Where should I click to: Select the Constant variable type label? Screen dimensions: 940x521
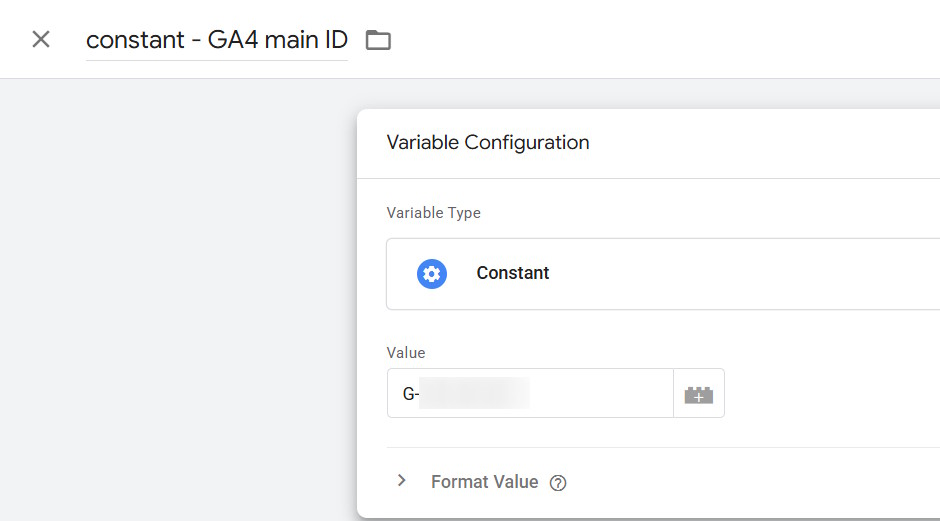(513, 273)
